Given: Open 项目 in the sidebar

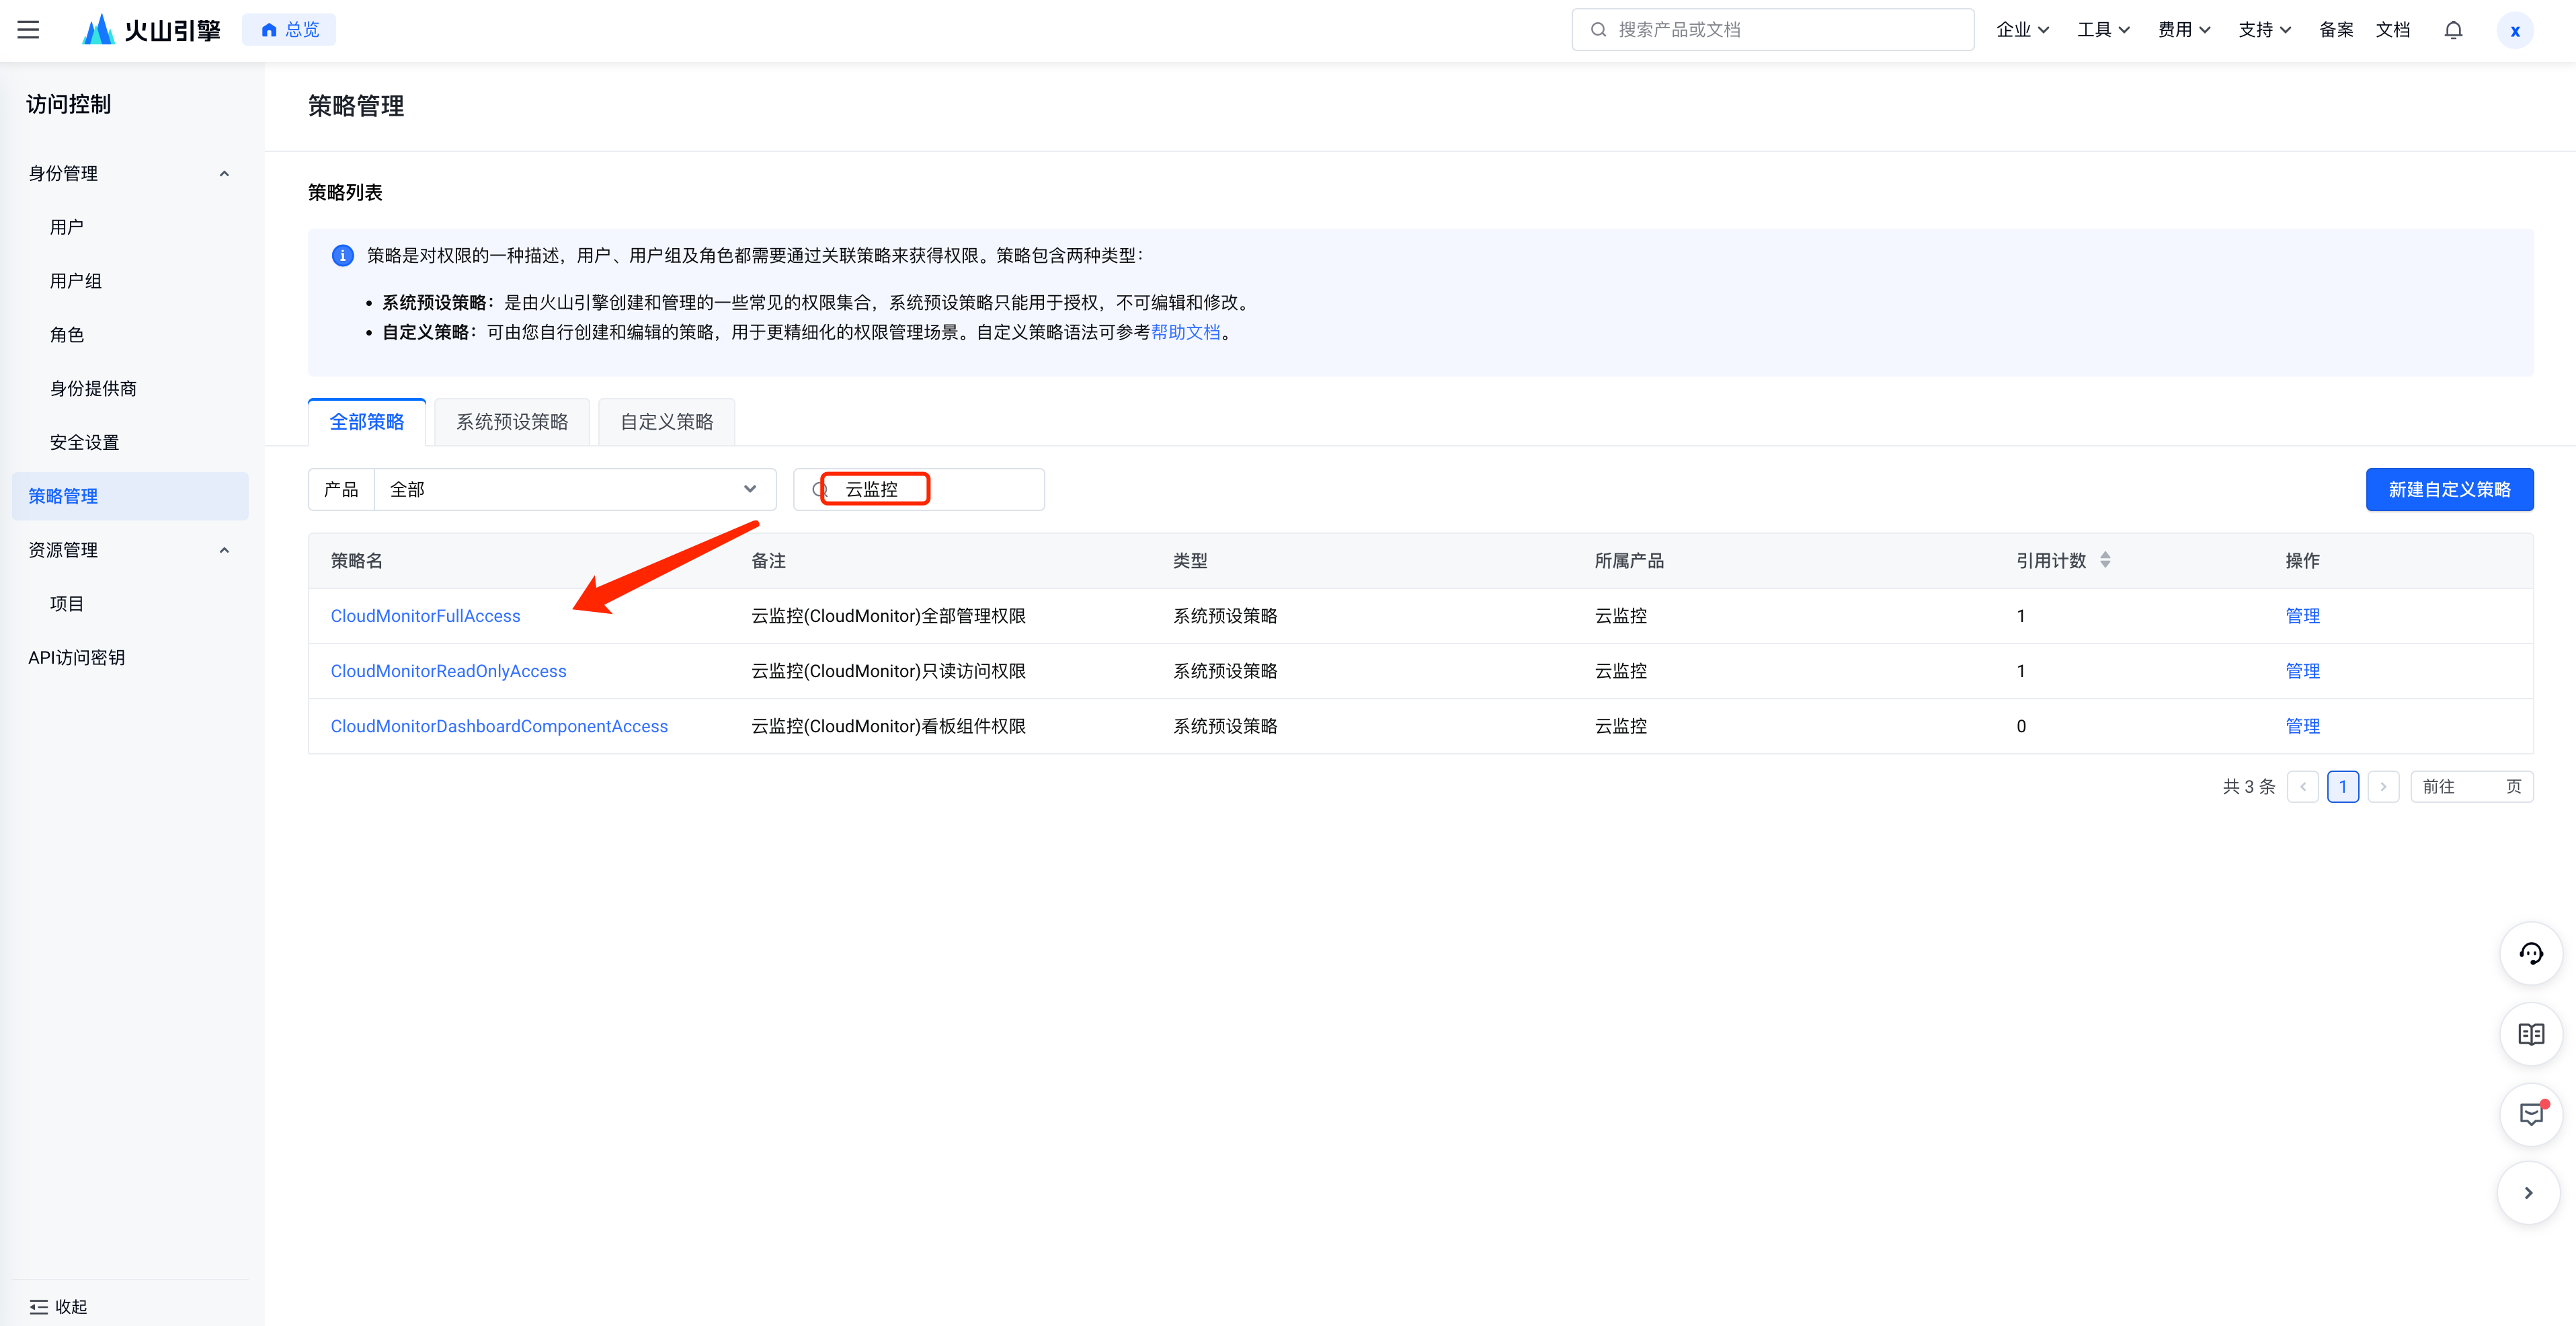Looking at the screenshot, I should (67, 604).
